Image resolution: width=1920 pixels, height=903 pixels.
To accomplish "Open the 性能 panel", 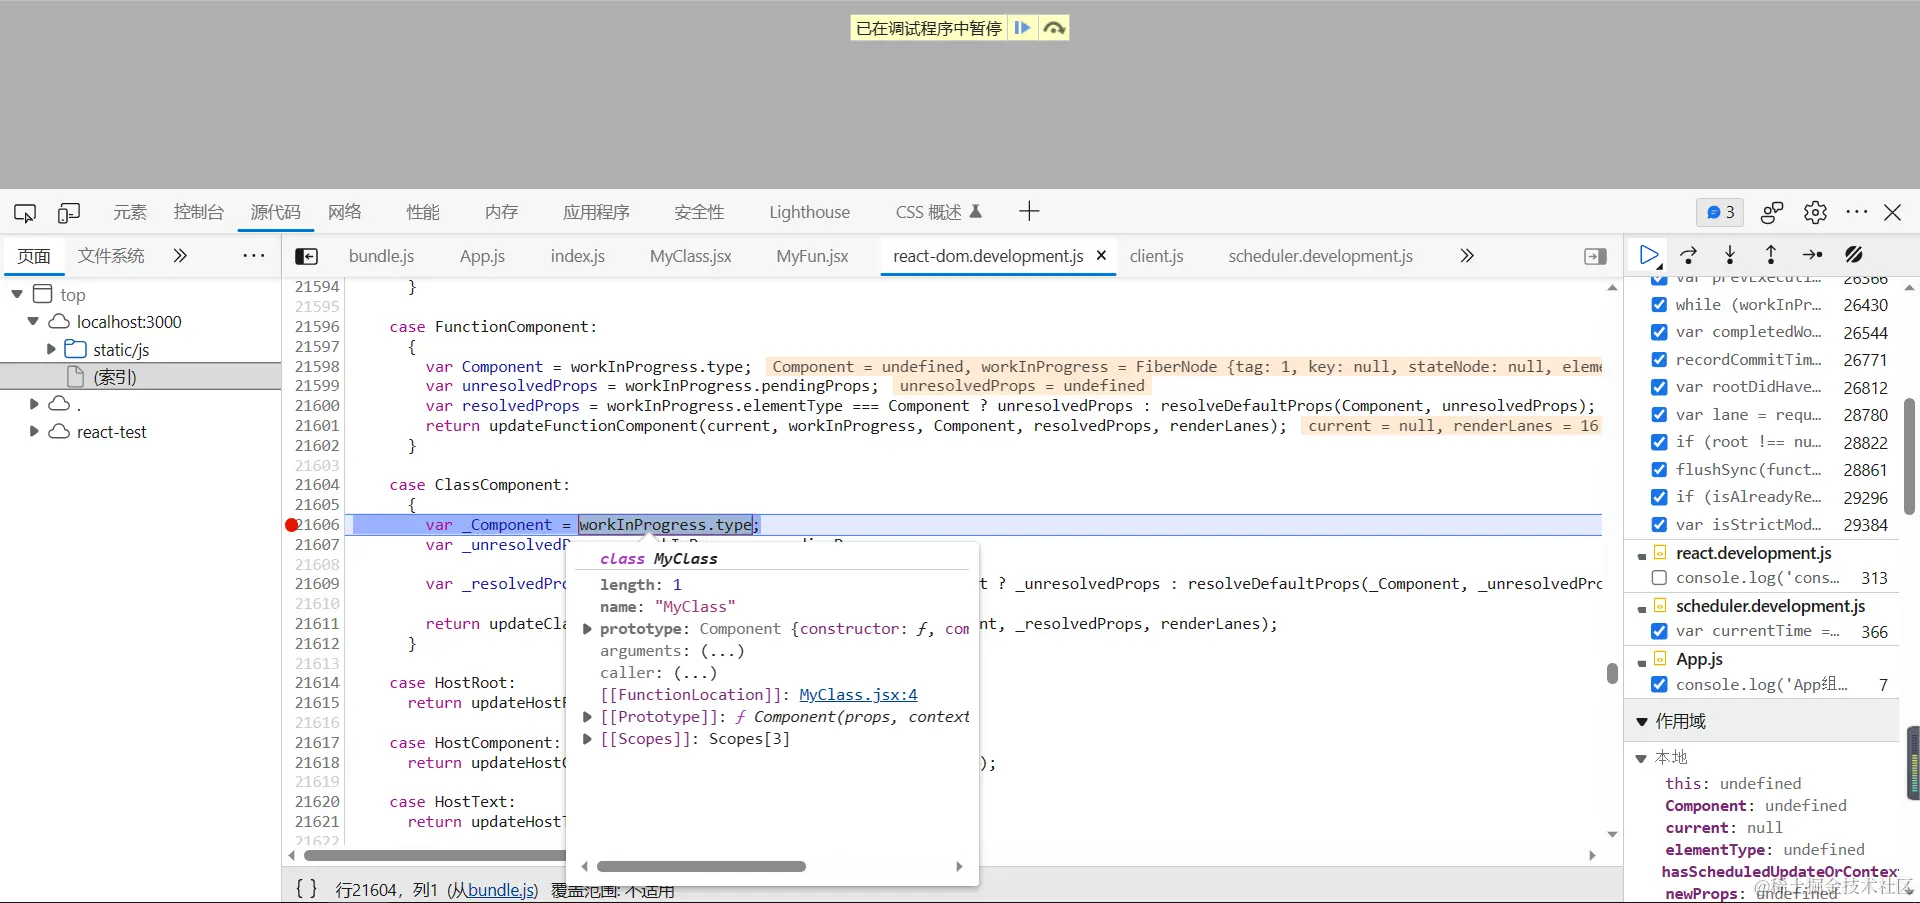I will 423,212.
